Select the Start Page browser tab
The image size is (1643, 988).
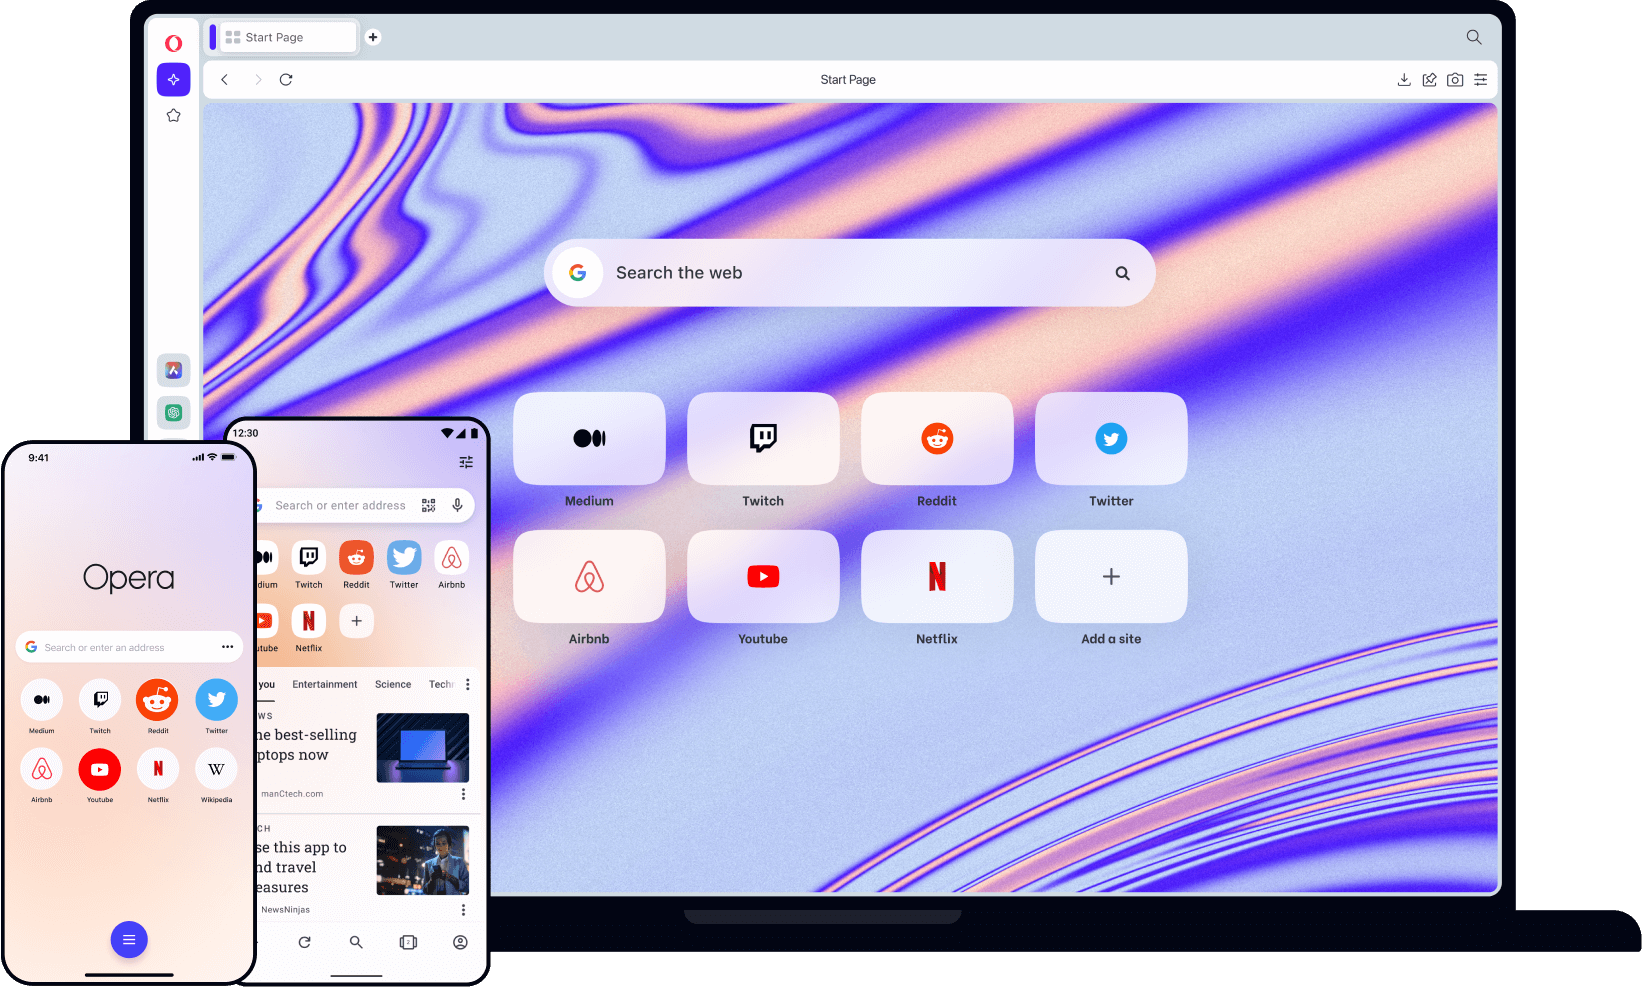click(x=281, y=37)
